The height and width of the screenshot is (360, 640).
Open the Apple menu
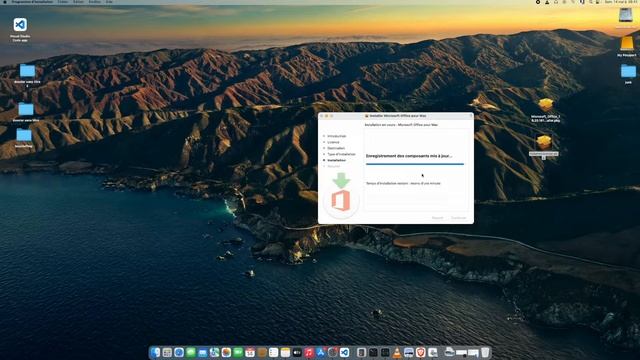(5, 2)
